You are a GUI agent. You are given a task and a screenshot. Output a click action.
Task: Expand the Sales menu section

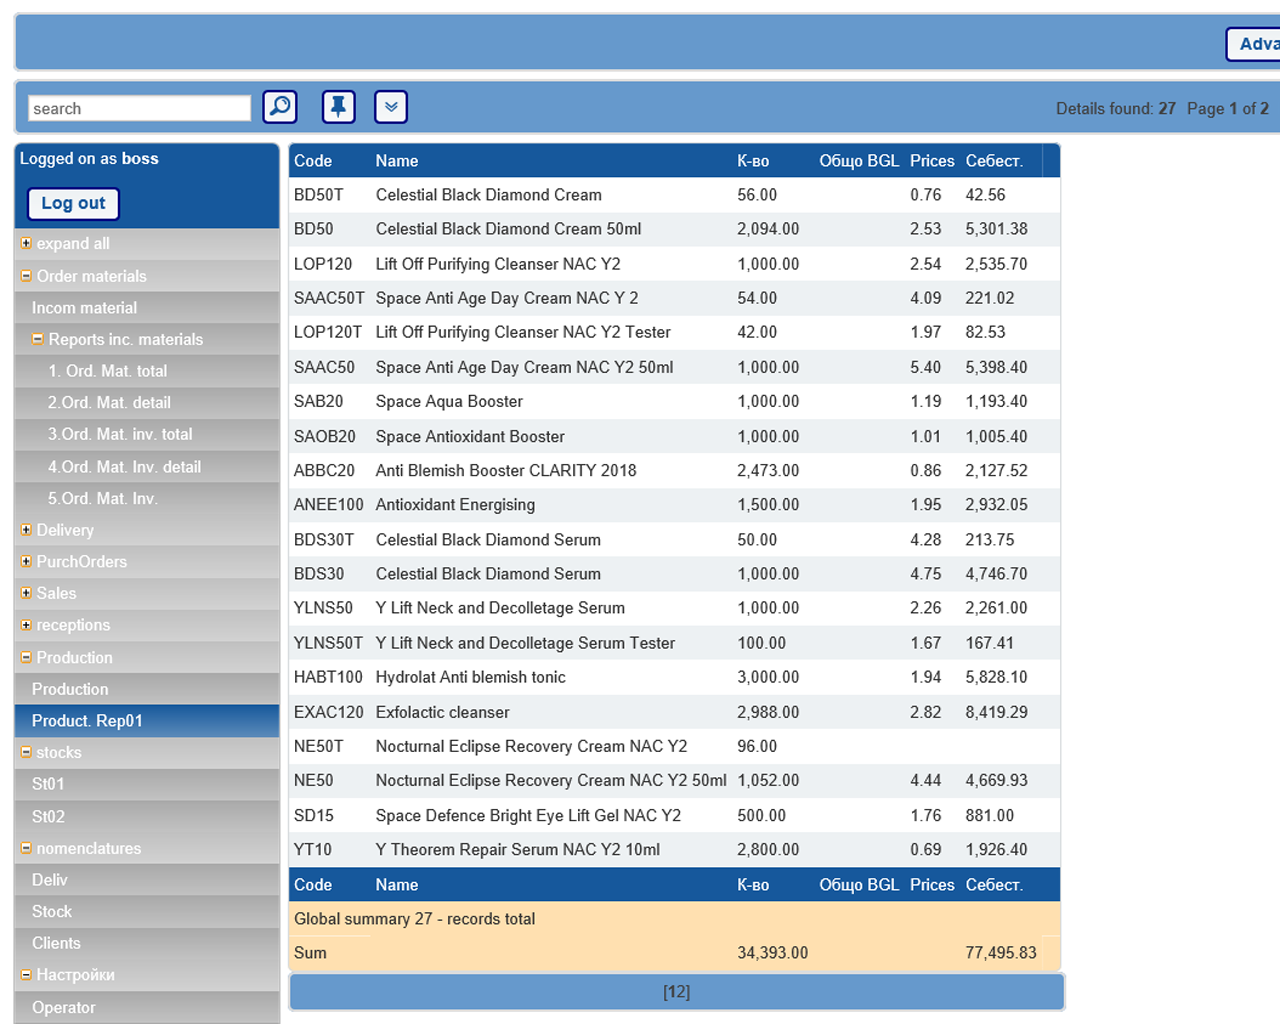(26, 593)
